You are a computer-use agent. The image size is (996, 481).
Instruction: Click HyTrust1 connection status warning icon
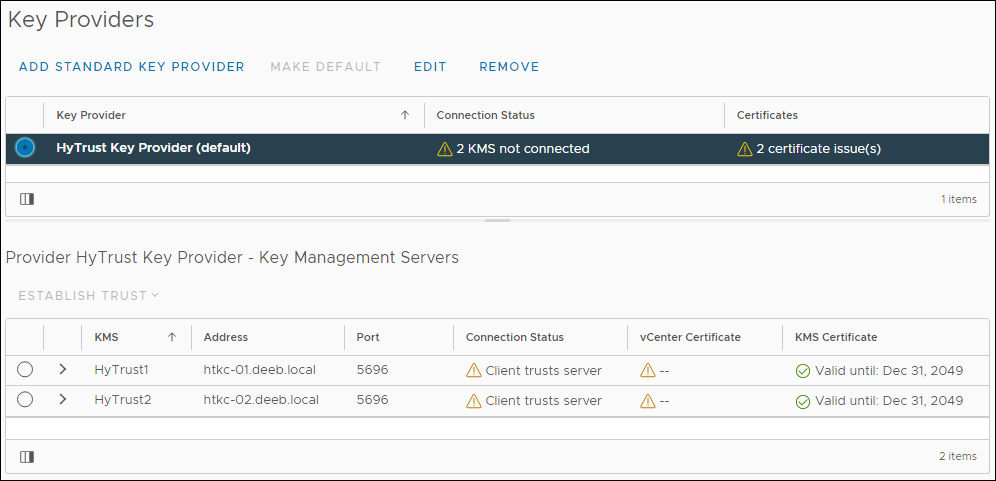(474, 370)
